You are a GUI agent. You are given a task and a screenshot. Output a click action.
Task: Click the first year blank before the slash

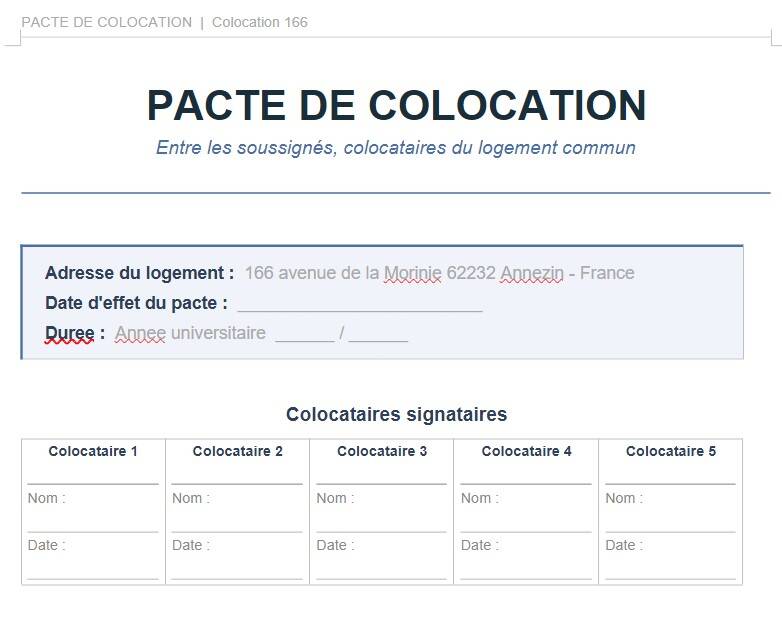(305, 333)
